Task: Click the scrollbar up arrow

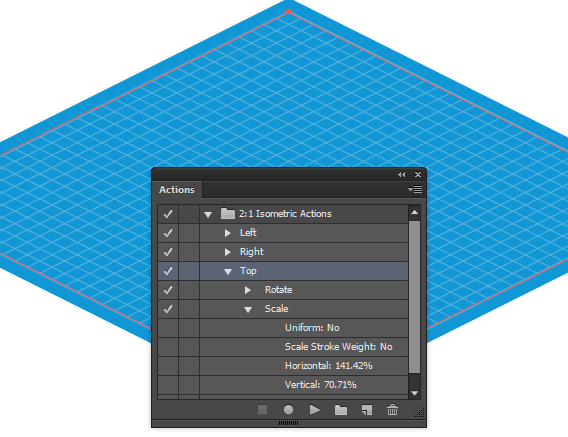Action: point(414,213)
